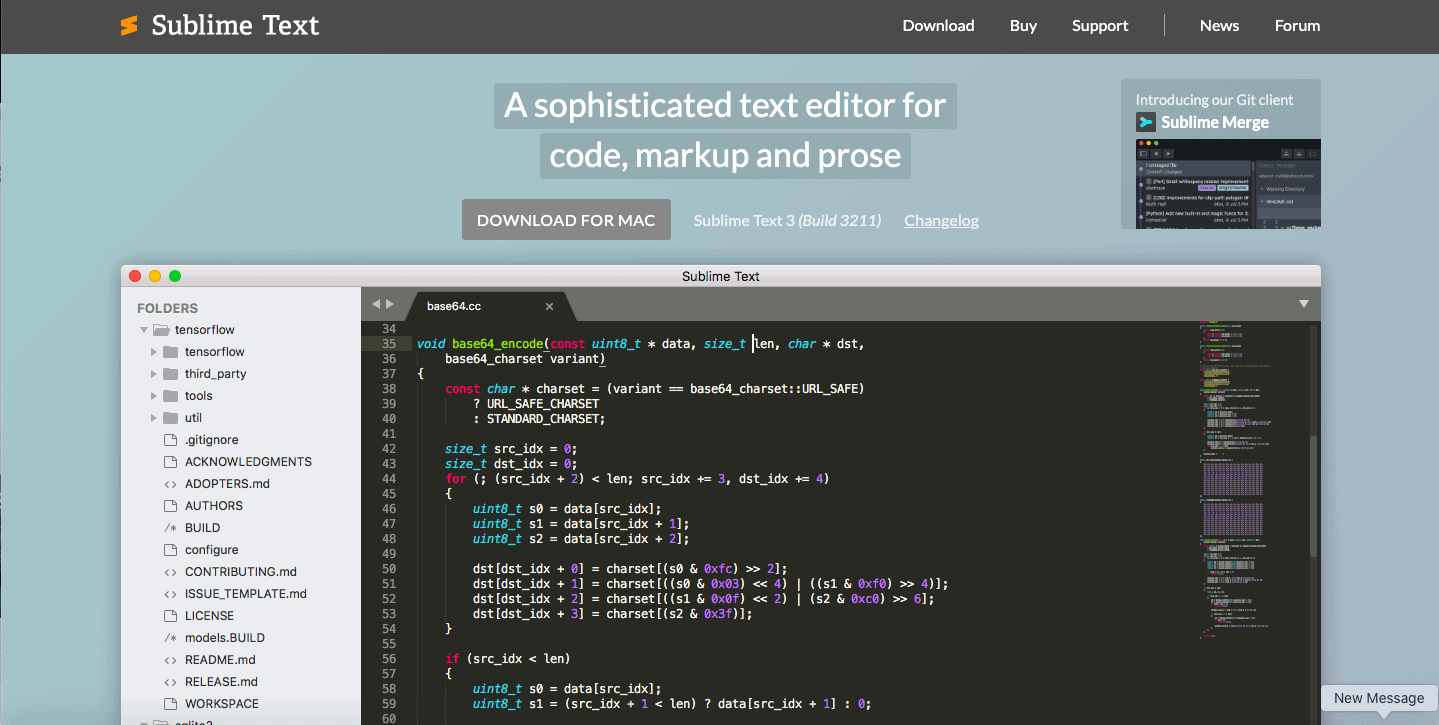Open the tab list dropdown triangle
The width and height of the screenshot is (1439, 725).
pos(1304,303)
